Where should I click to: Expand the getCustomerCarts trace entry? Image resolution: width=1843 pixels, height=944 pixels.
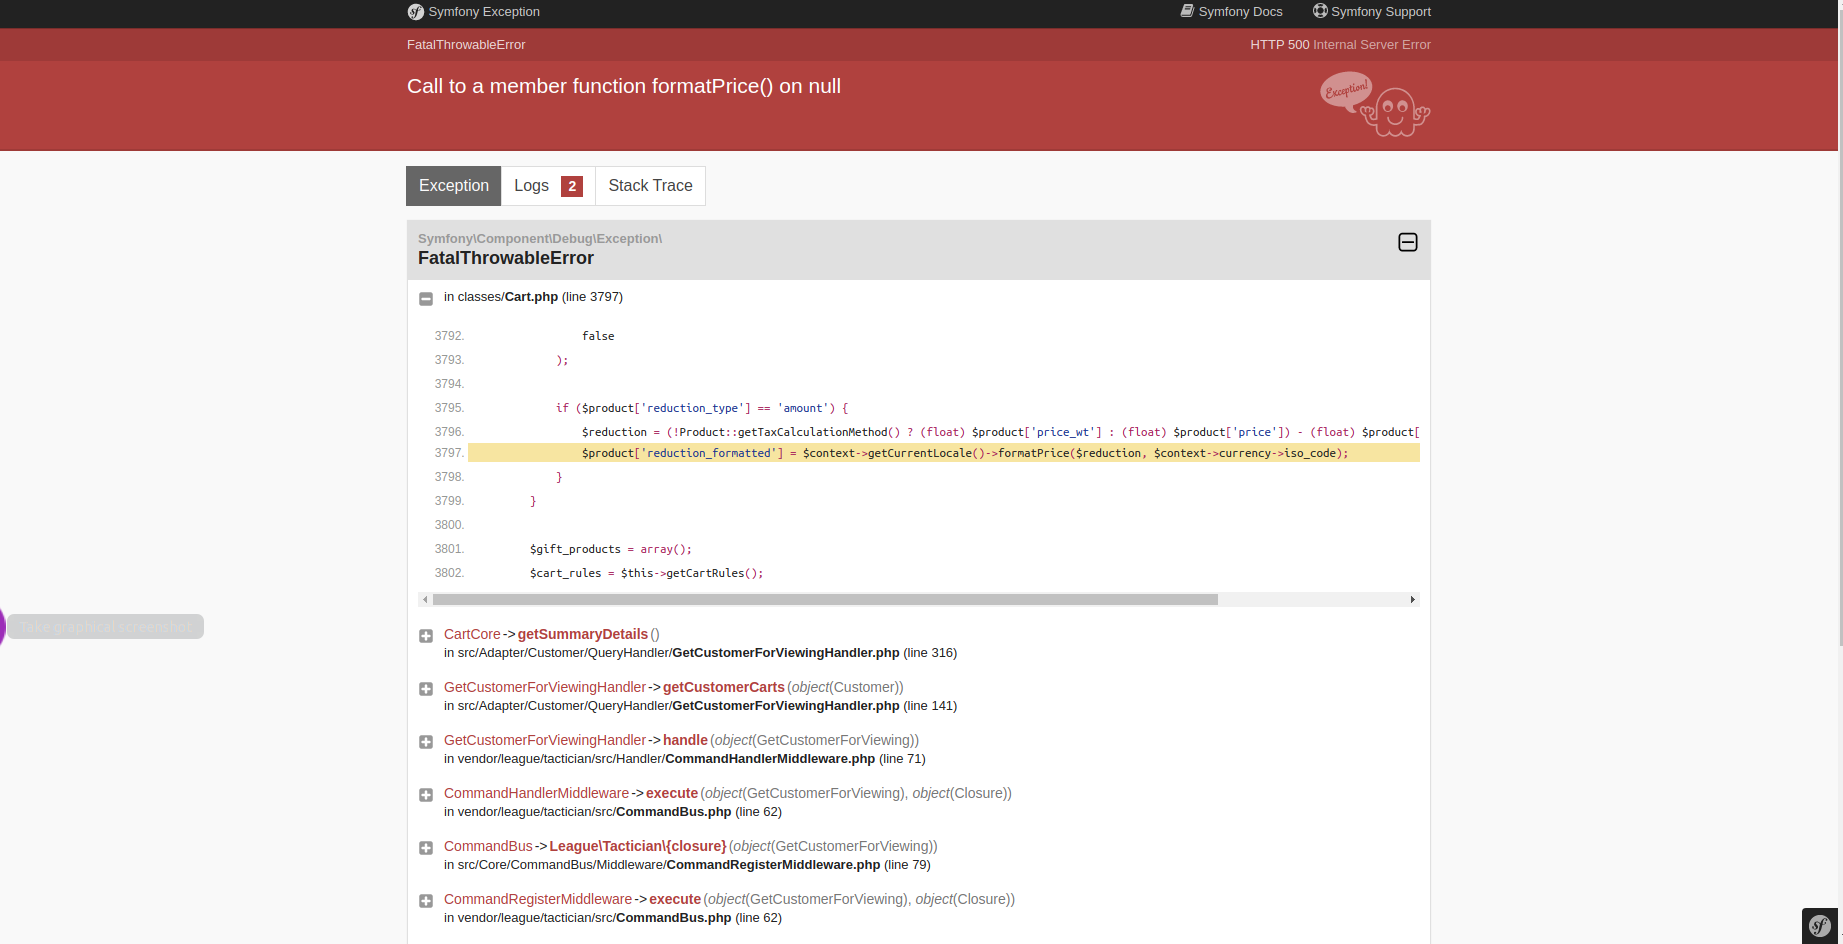(x=426, y=688)
